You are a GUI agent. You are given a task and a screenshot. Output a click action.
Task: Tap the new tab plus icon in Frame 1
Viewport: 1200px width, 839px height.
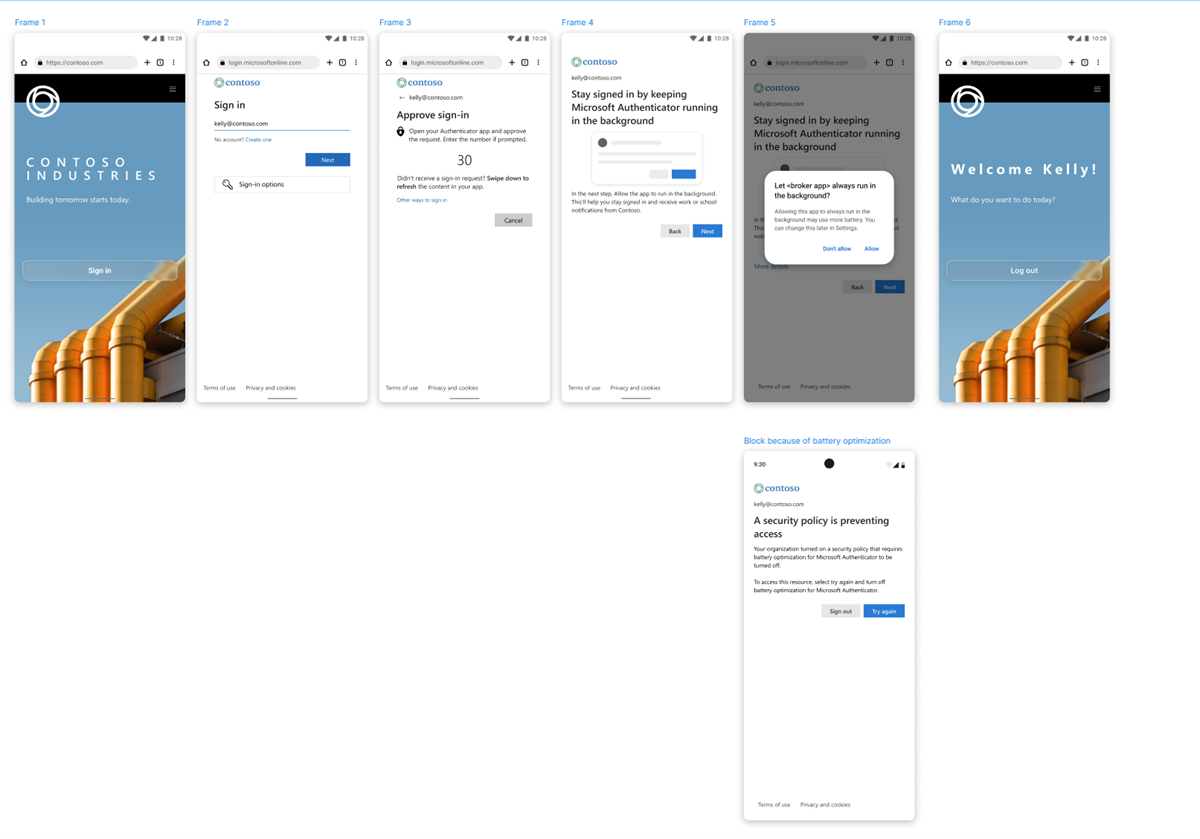(147, 62)
